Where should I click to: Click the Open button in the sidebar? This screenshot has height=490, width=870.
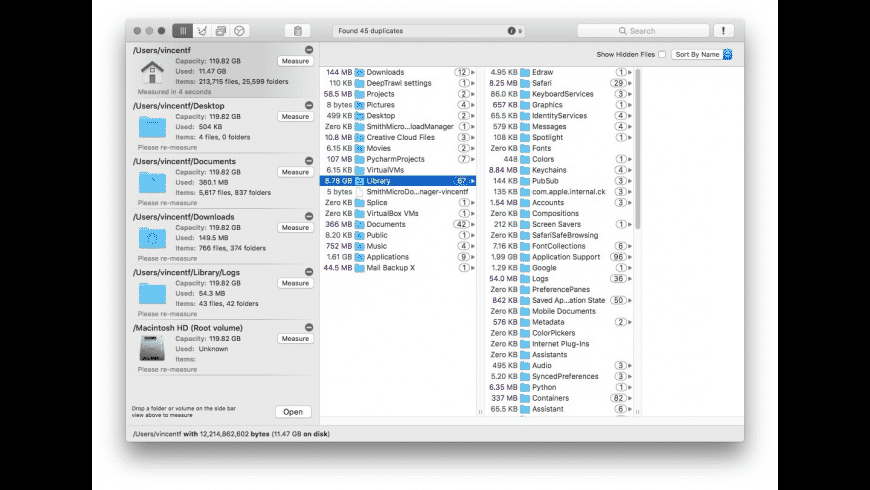(293, 412)
